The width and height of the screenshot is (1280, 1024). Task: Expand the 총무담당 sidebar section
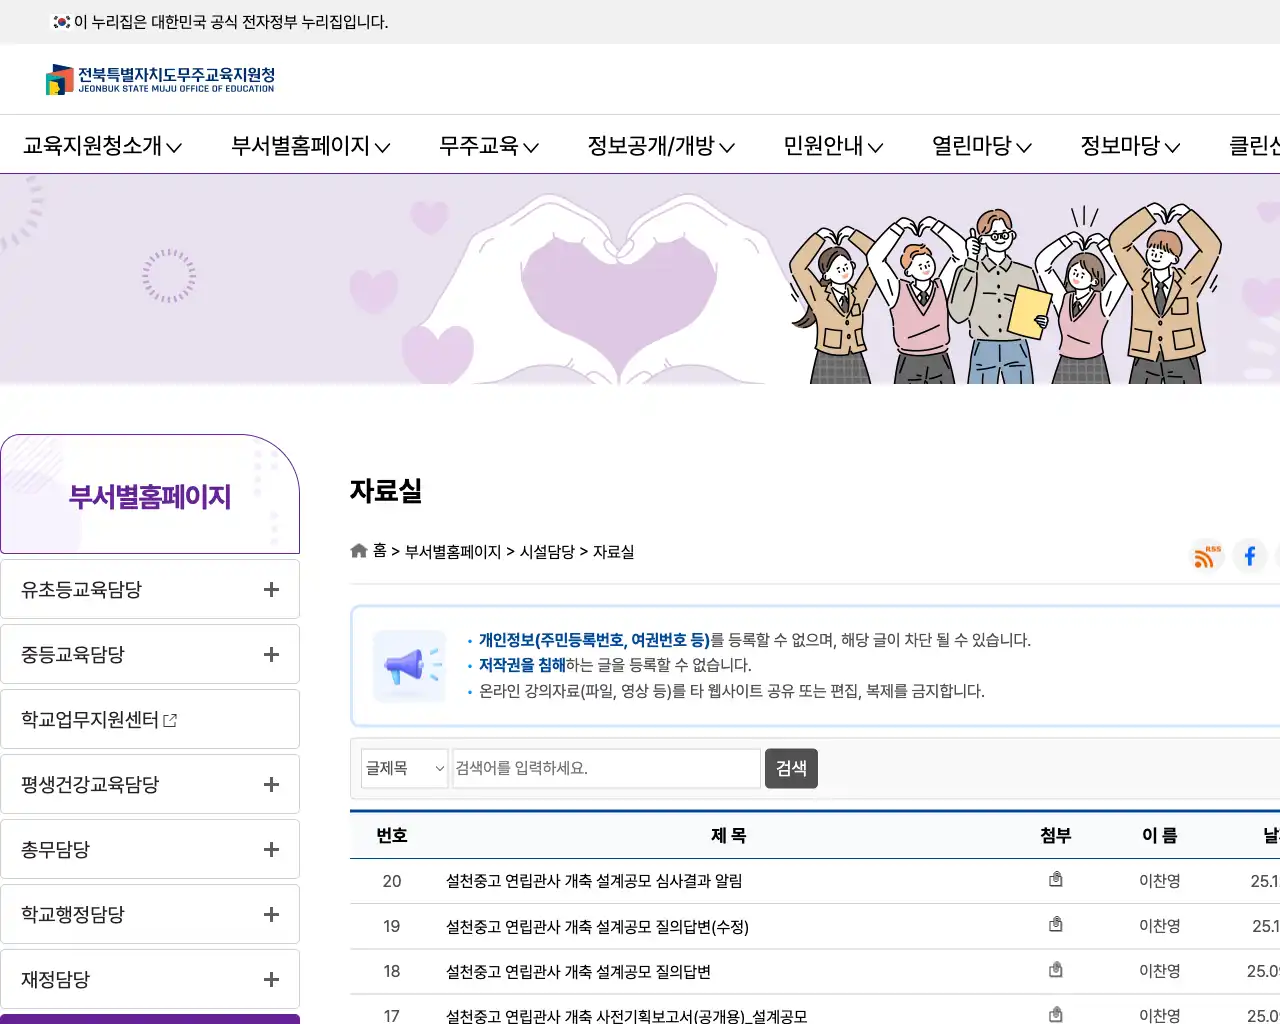point(270,848)
